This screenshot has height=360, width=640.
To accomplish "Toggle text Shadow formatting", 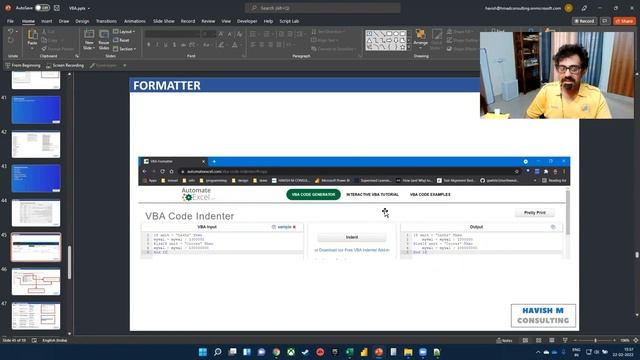I will coord(174,45).
